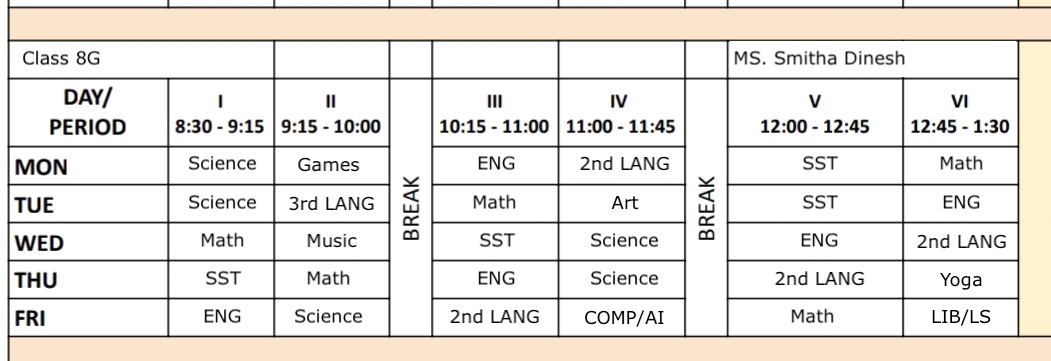Select period VI 12:45 - 1:30 header

[x=961, y=113]
